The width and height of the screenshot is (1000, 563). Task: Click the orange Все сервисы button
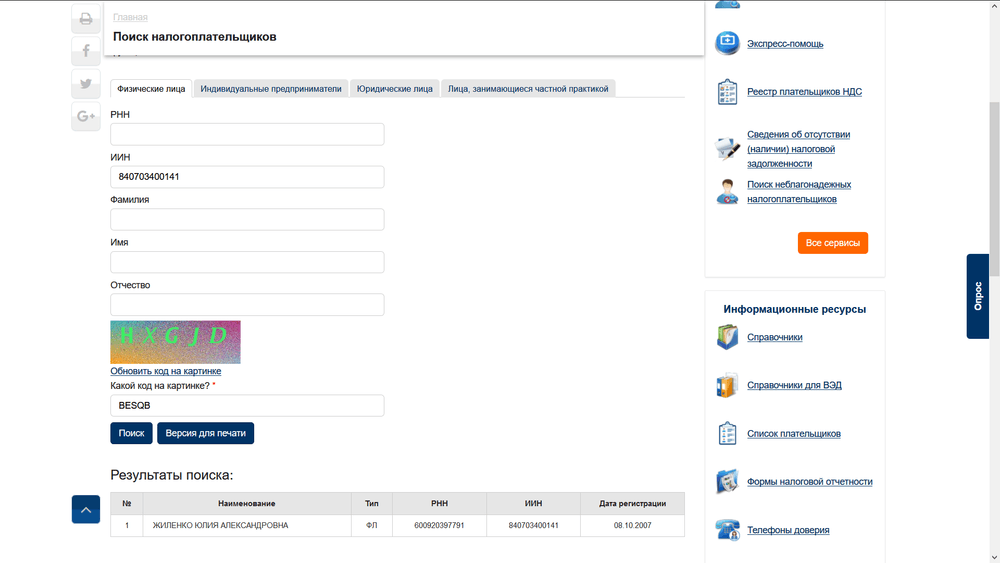click(x=833, y=243)
